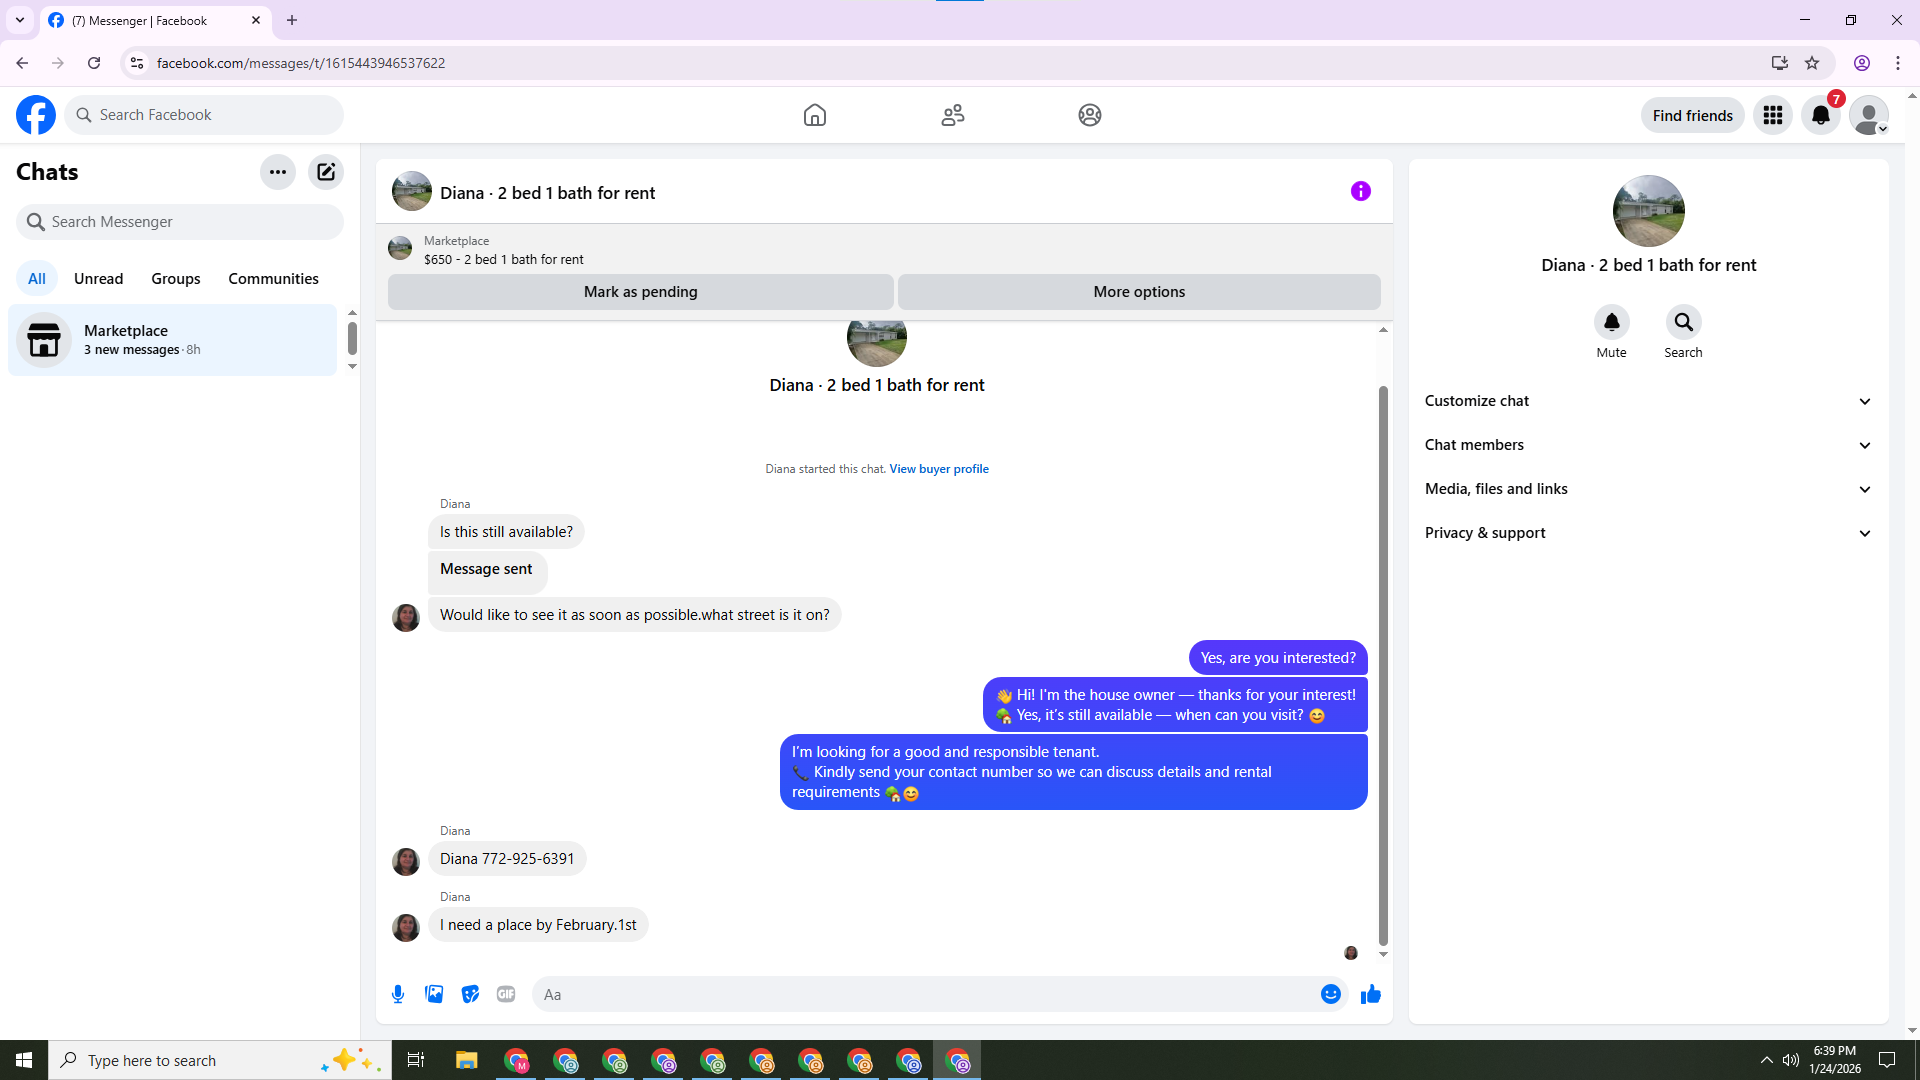This screenshot has height=1080, width=1920.
Task: Open Facebook notifications bell
Action: coord(1820,116)
